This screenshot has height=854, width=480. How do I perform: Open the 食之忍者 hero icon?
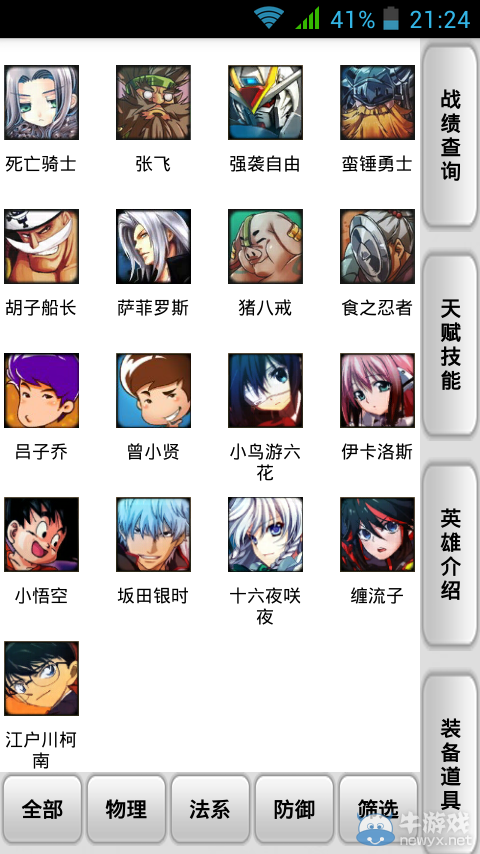click(377, 246)
